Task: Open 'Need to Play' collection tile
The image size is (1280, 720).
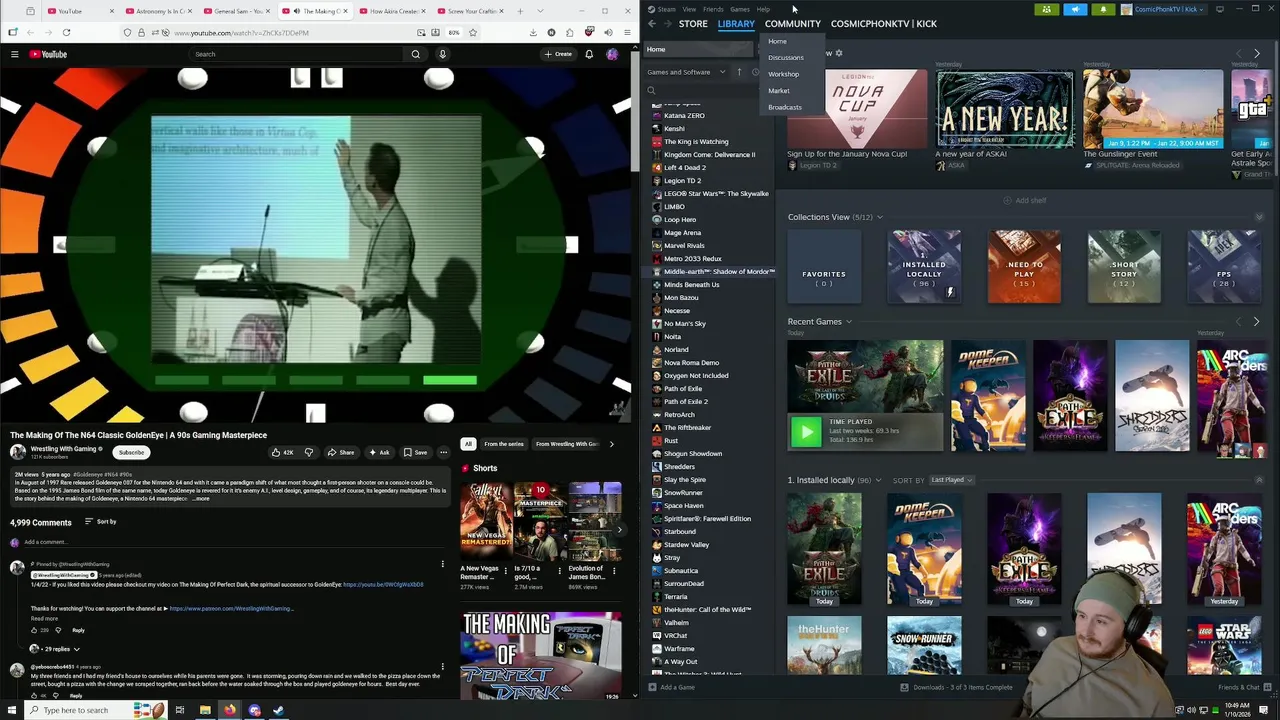Action: point(1024,267)
